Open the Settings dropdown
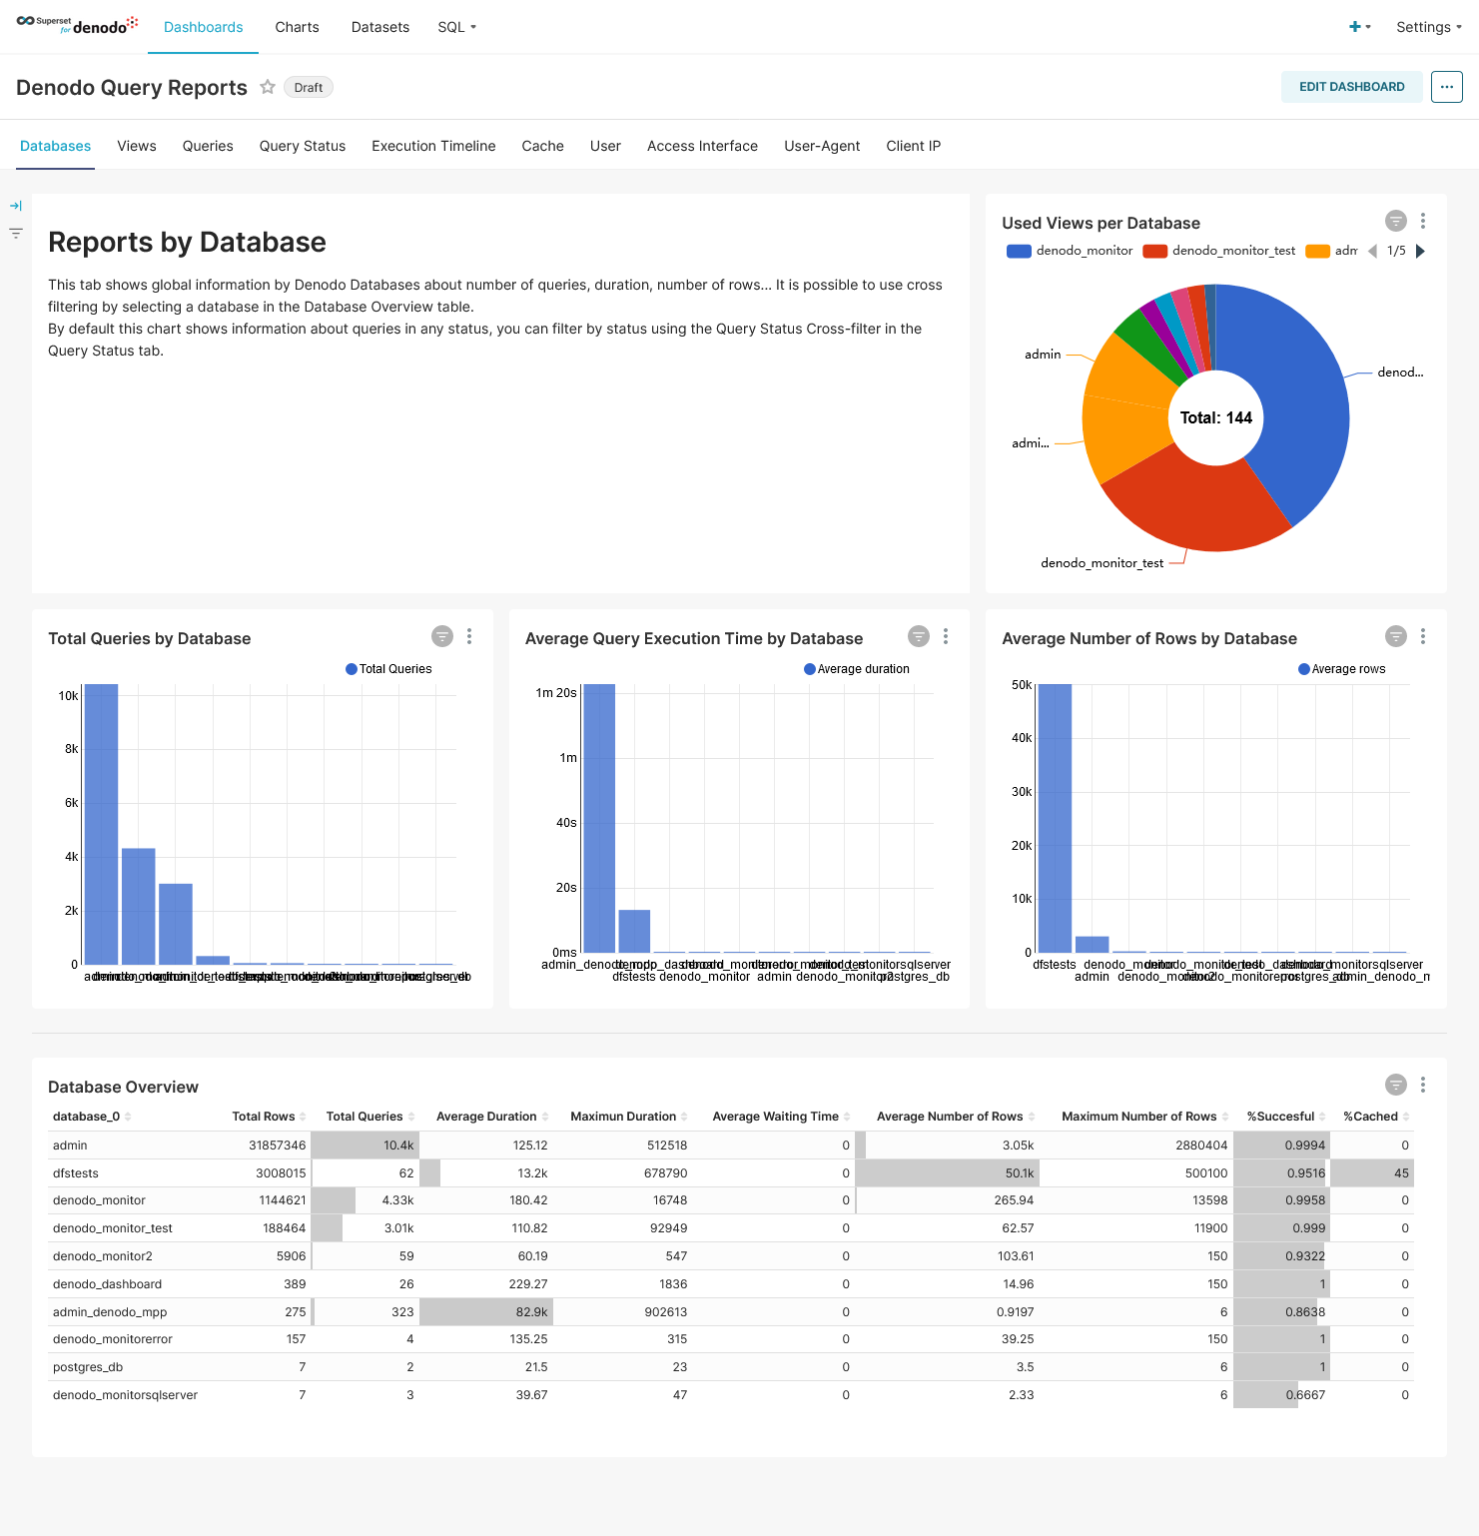Viewport: 1479px width, 1536px height. point(1428,27)
